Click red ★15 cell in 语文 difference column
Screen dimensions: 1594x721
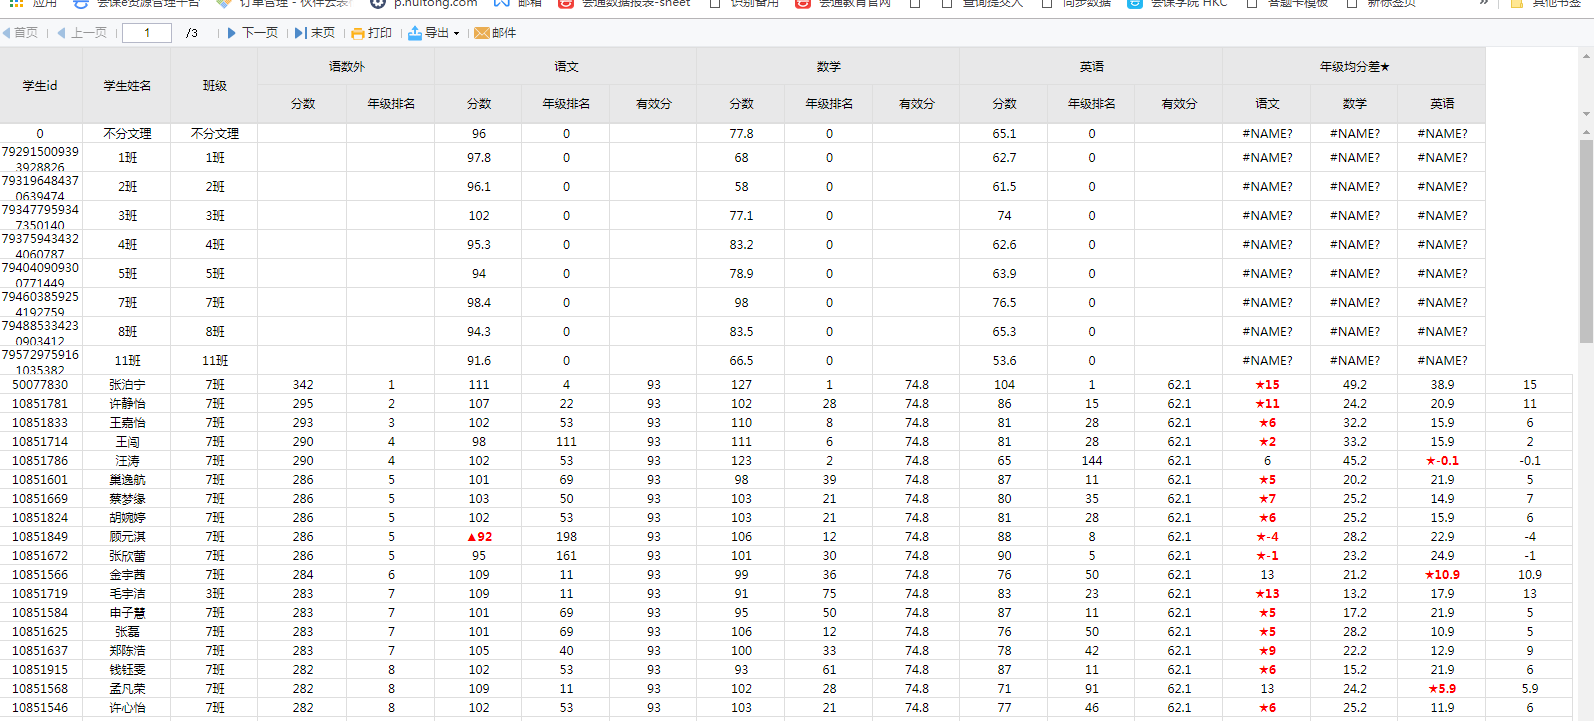(x=1267, y=385)
